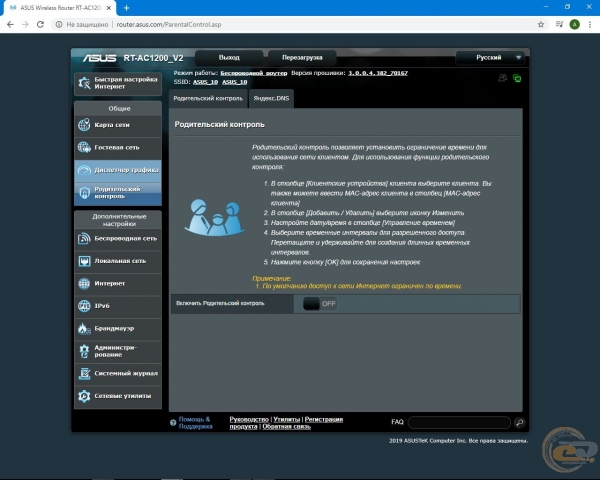Image resolution: width=600 pixels, height=480 pixels.
Task: Click the Выход logout button
Action: (x=229, y=58)
